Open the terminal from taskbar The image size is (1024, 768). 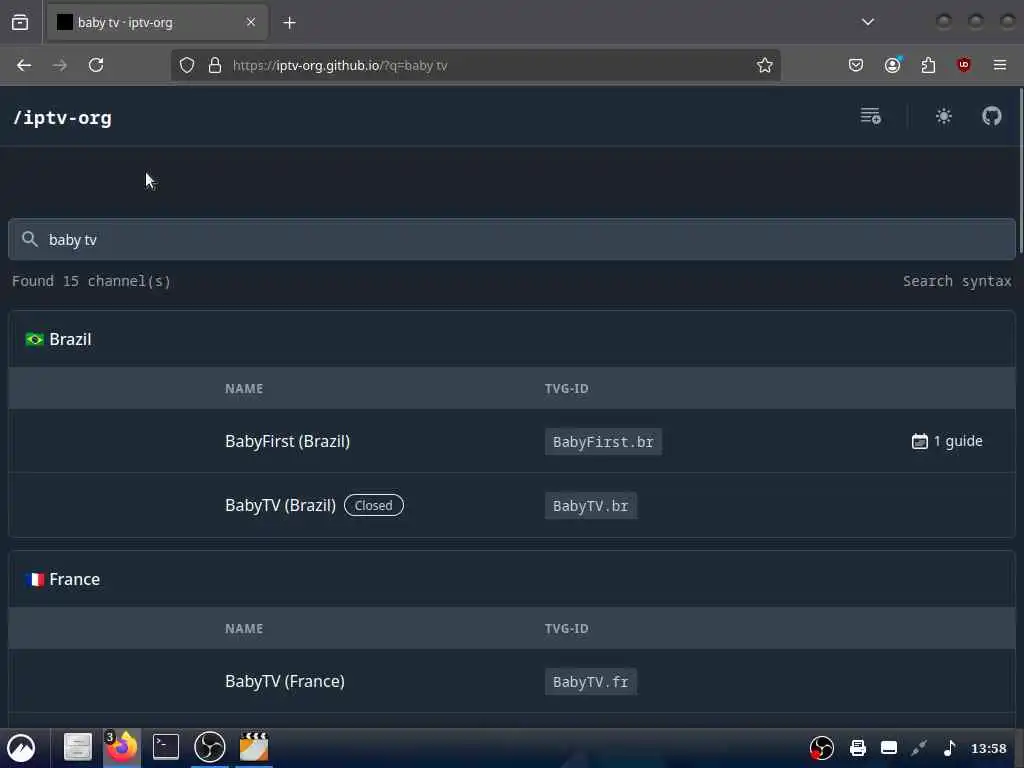[166, 747]
